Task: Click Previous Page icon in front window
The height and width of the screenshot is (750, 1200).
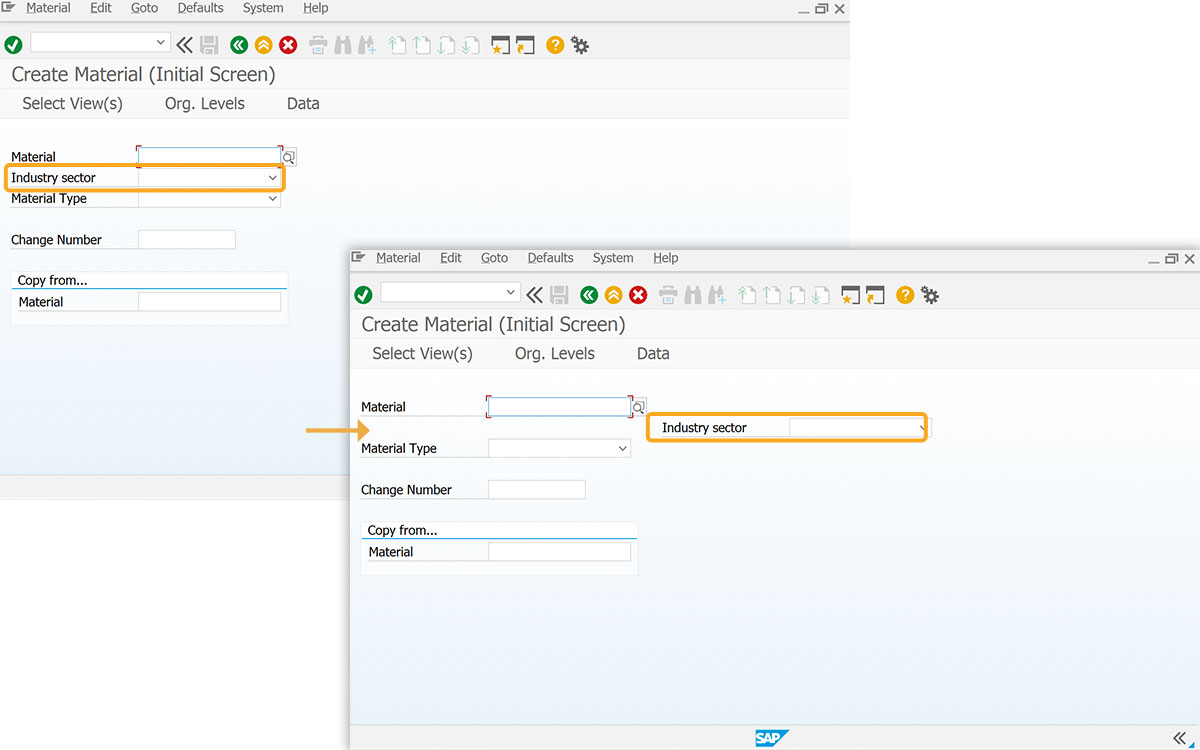Action: [771, 295]
